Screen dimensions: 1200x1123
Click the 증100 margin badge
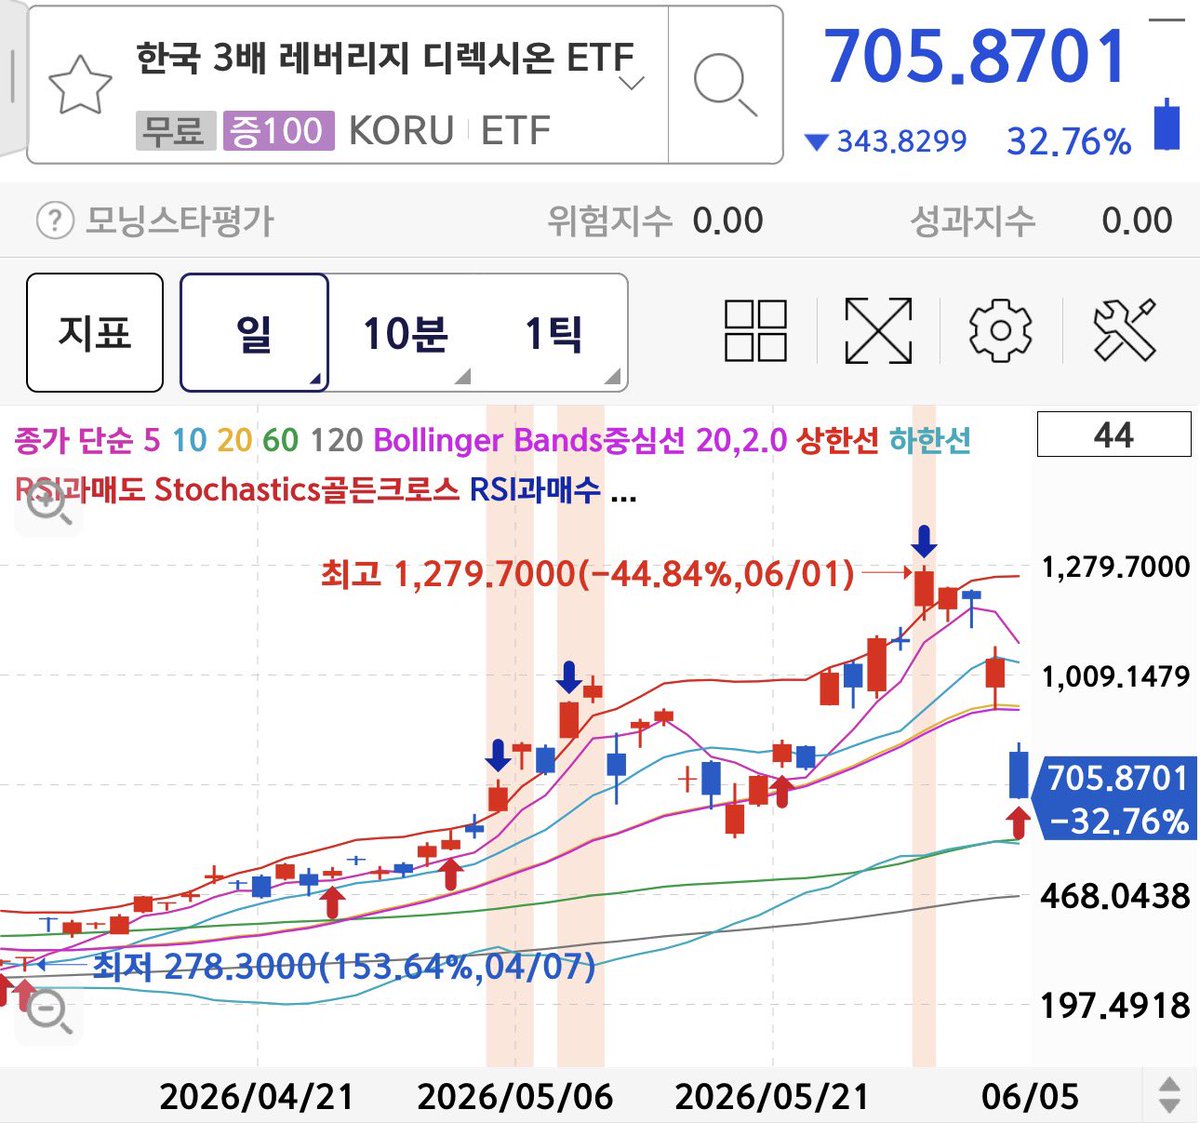pyautogui.click(x=278, y=131)
